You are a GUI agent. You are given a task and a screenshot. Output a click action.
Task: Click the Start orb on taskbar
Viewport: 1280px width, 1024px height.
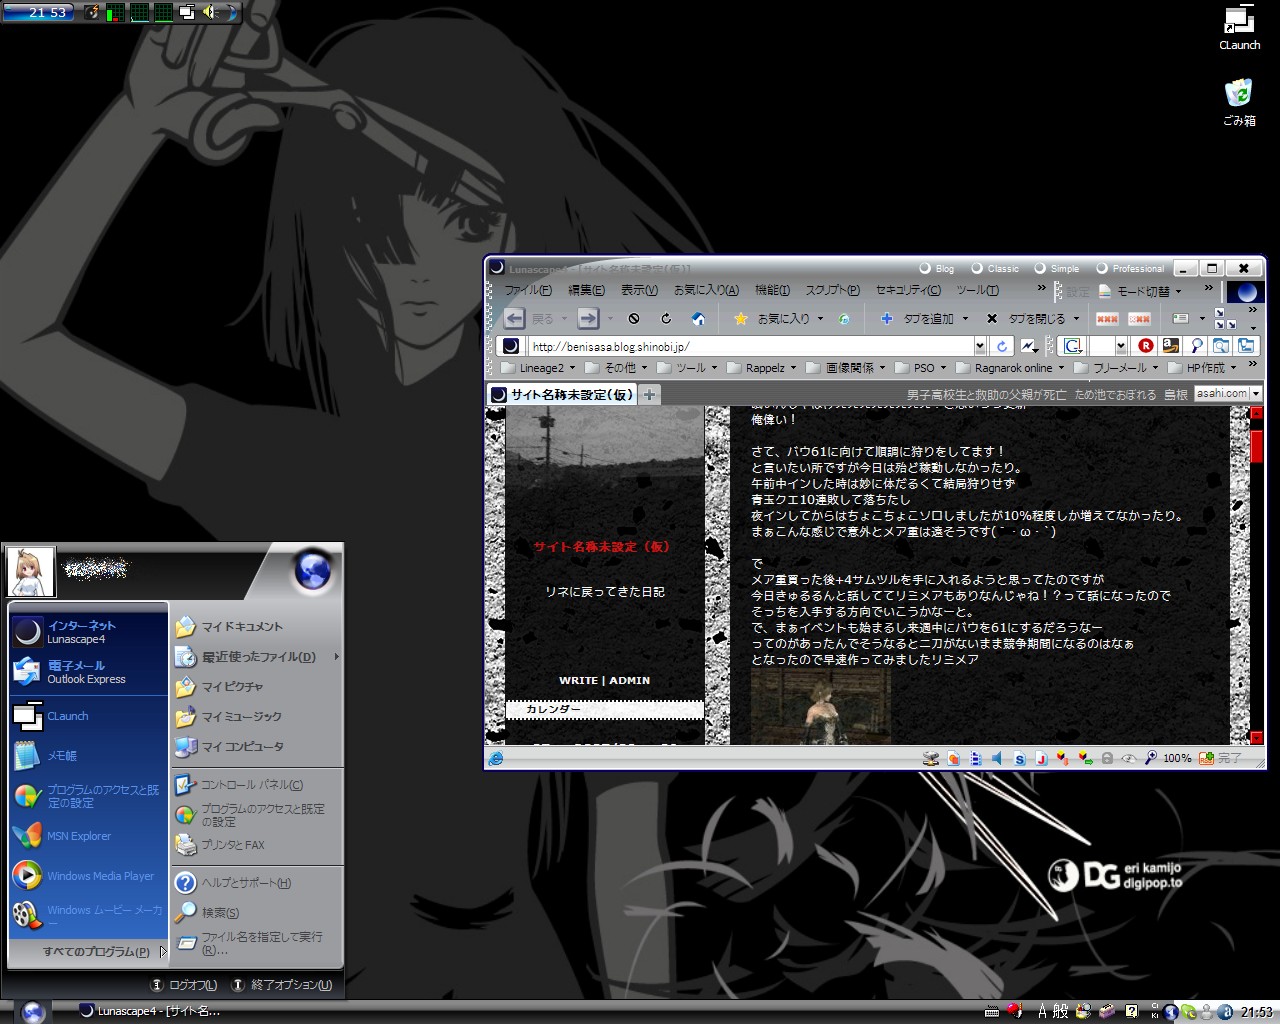(32, 1011)
